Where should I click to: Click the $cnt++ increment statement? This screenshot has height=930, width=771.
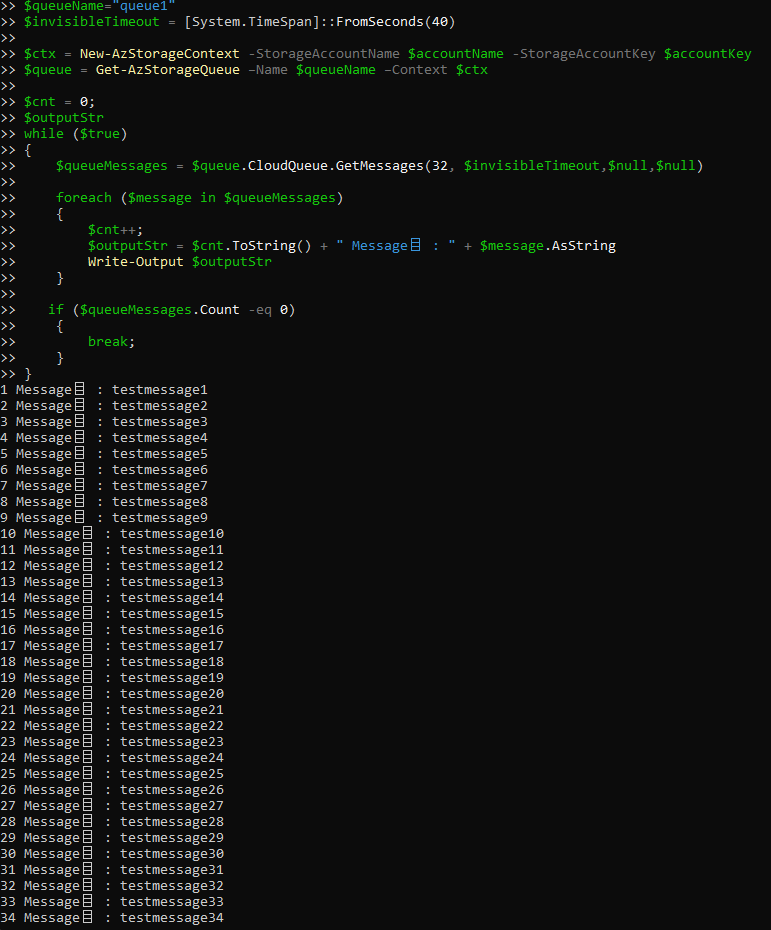[x=115, y=229]
